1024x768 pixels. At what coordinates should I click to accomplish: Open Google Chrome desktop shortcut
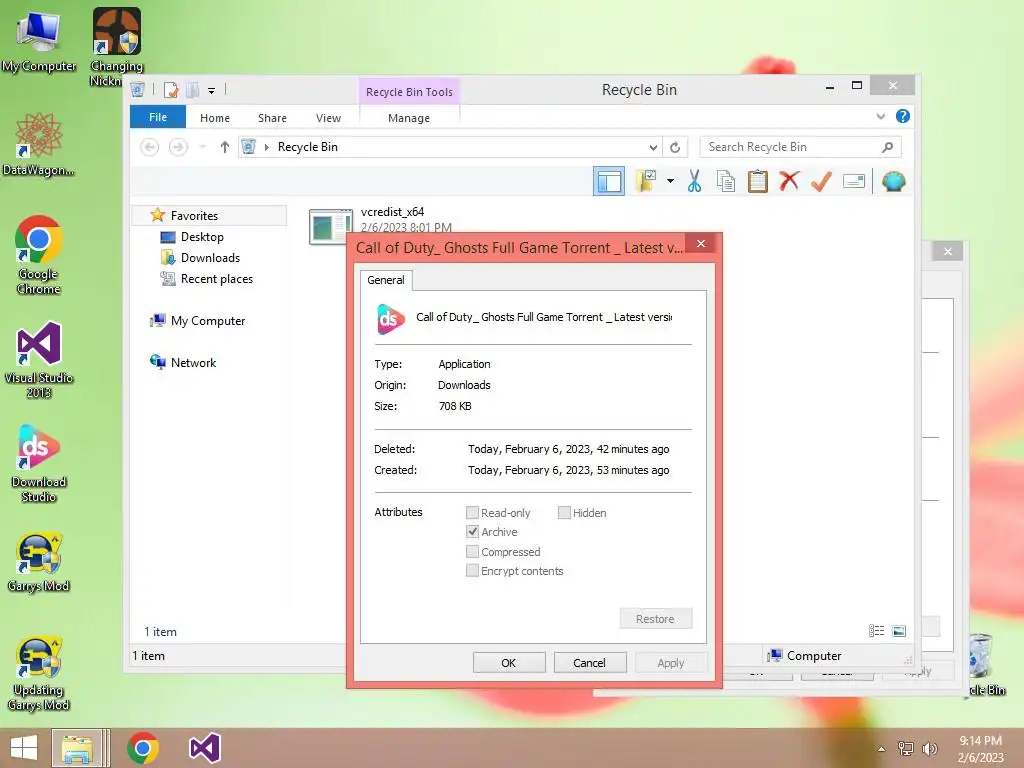(39, 255)
